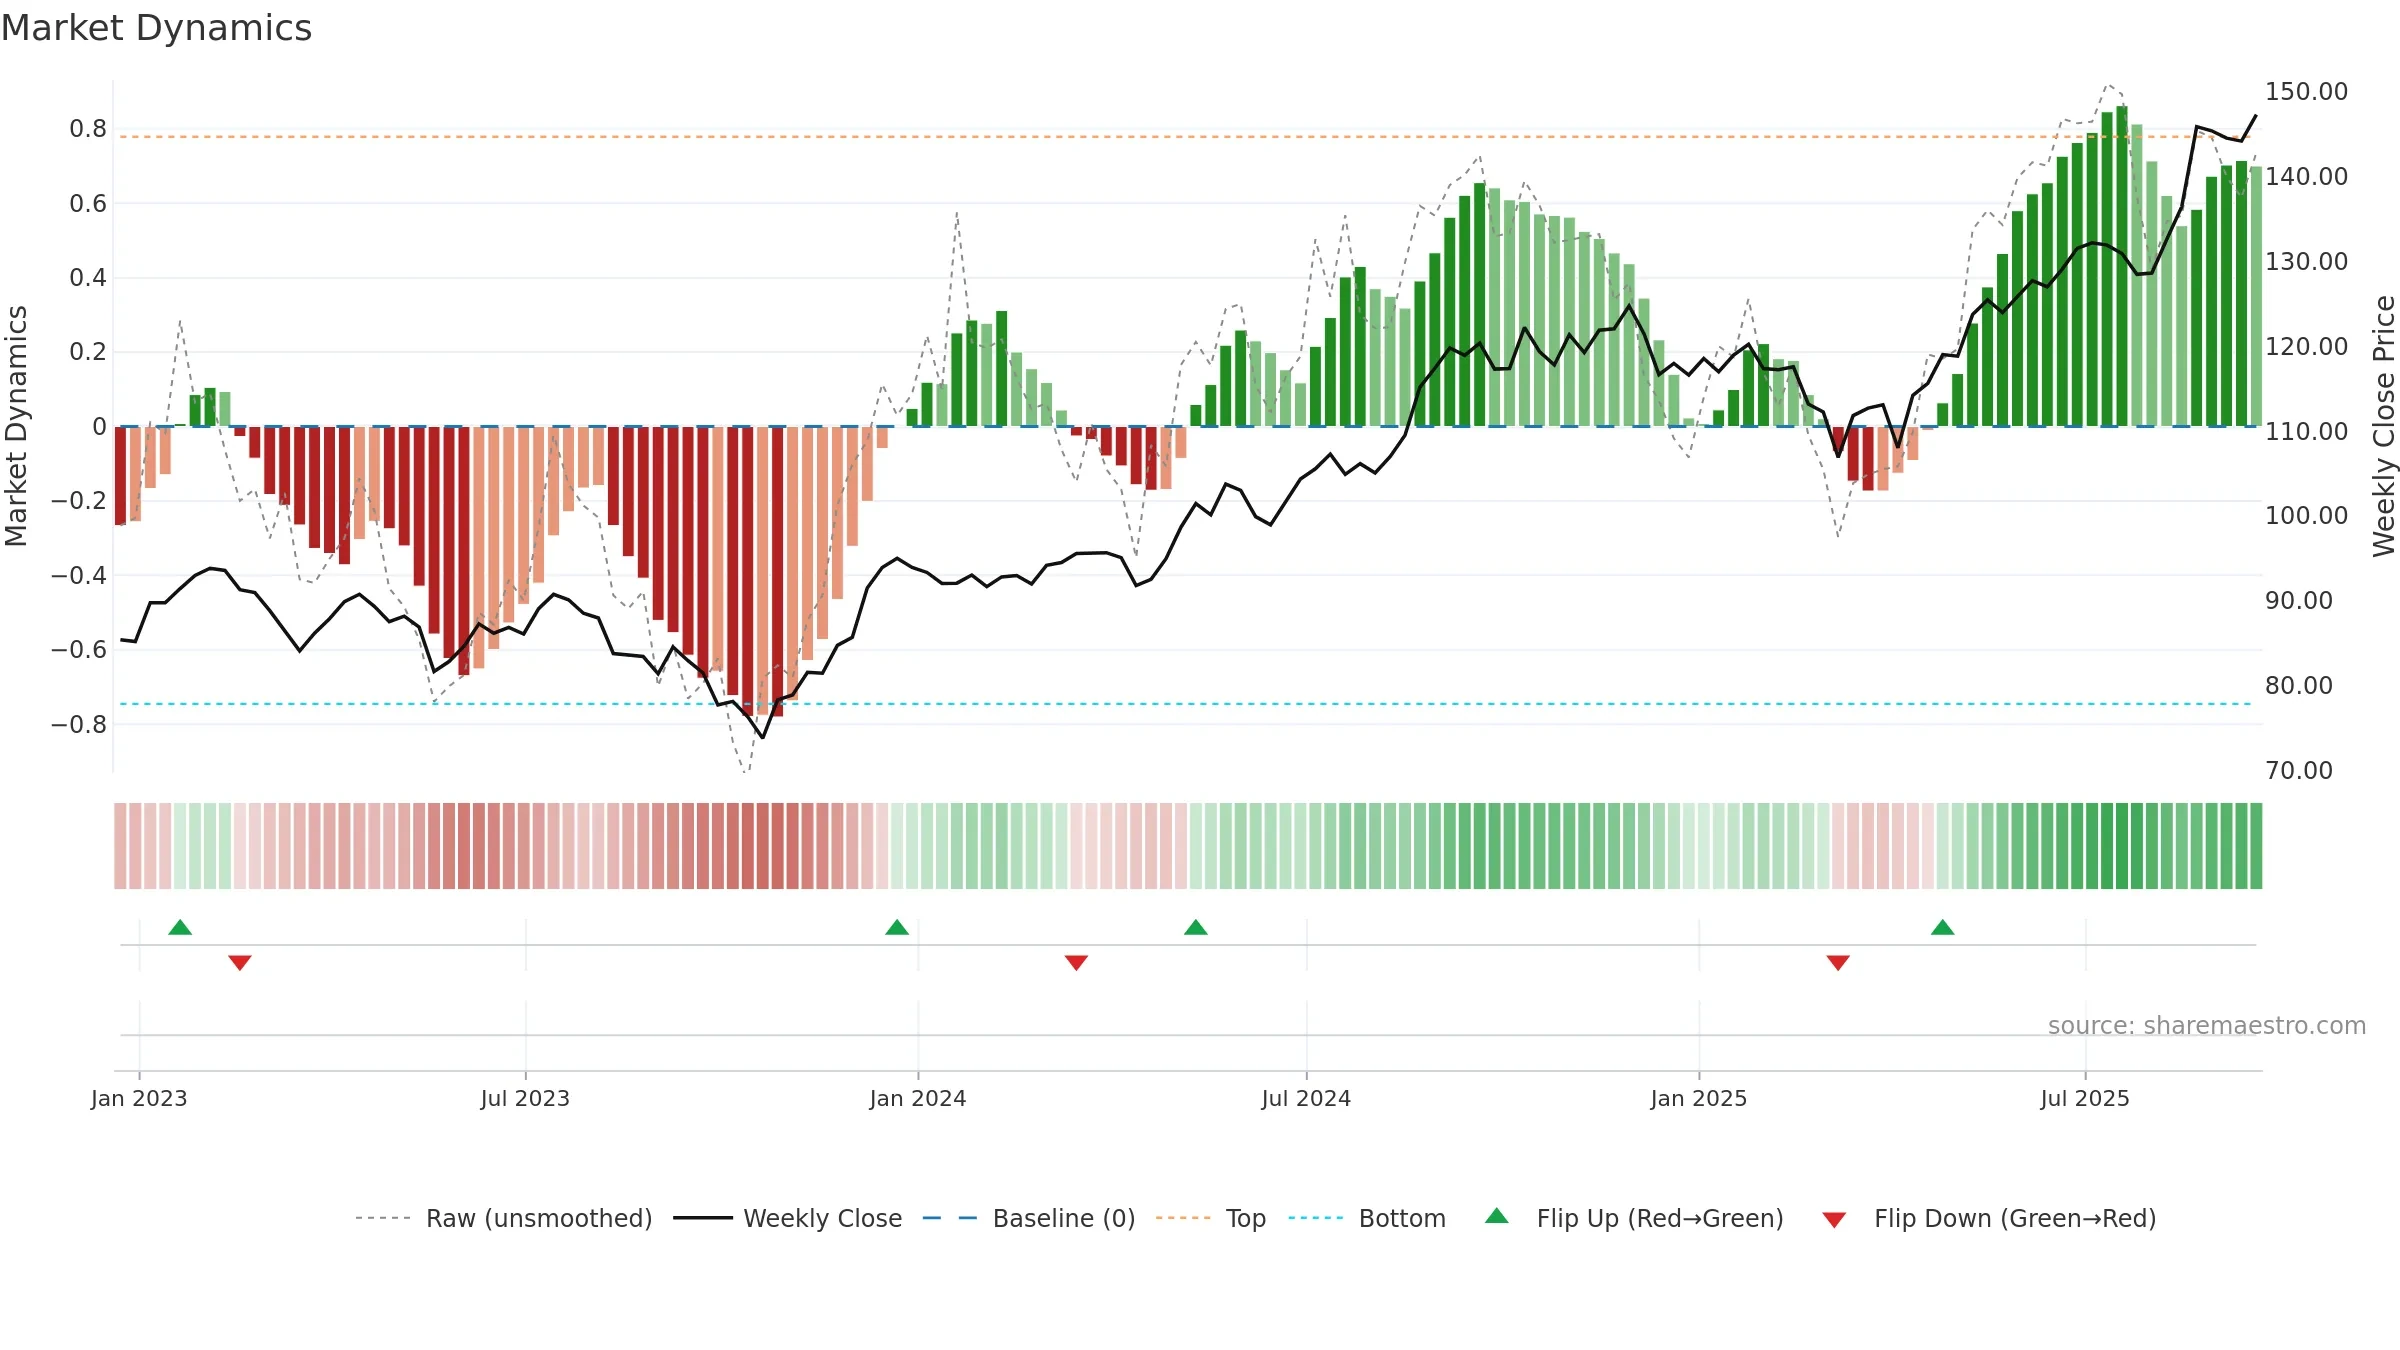This screenshot has height=1350, width=2400.
Task: Toggle the Flip Up (Red→Green) legend entry
Action: (1634, 1218)
